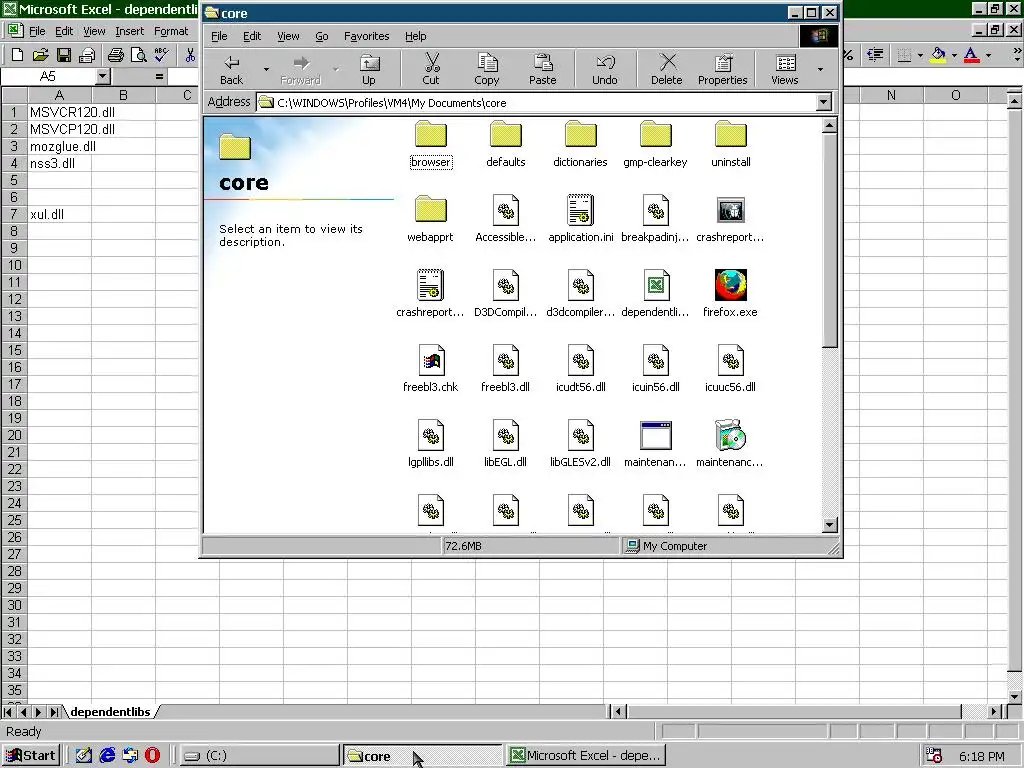Viewport: 1024px width, 768px height.
Task: Open the Excel borders dropdown arrow
Action: click(x=921, y=56)
